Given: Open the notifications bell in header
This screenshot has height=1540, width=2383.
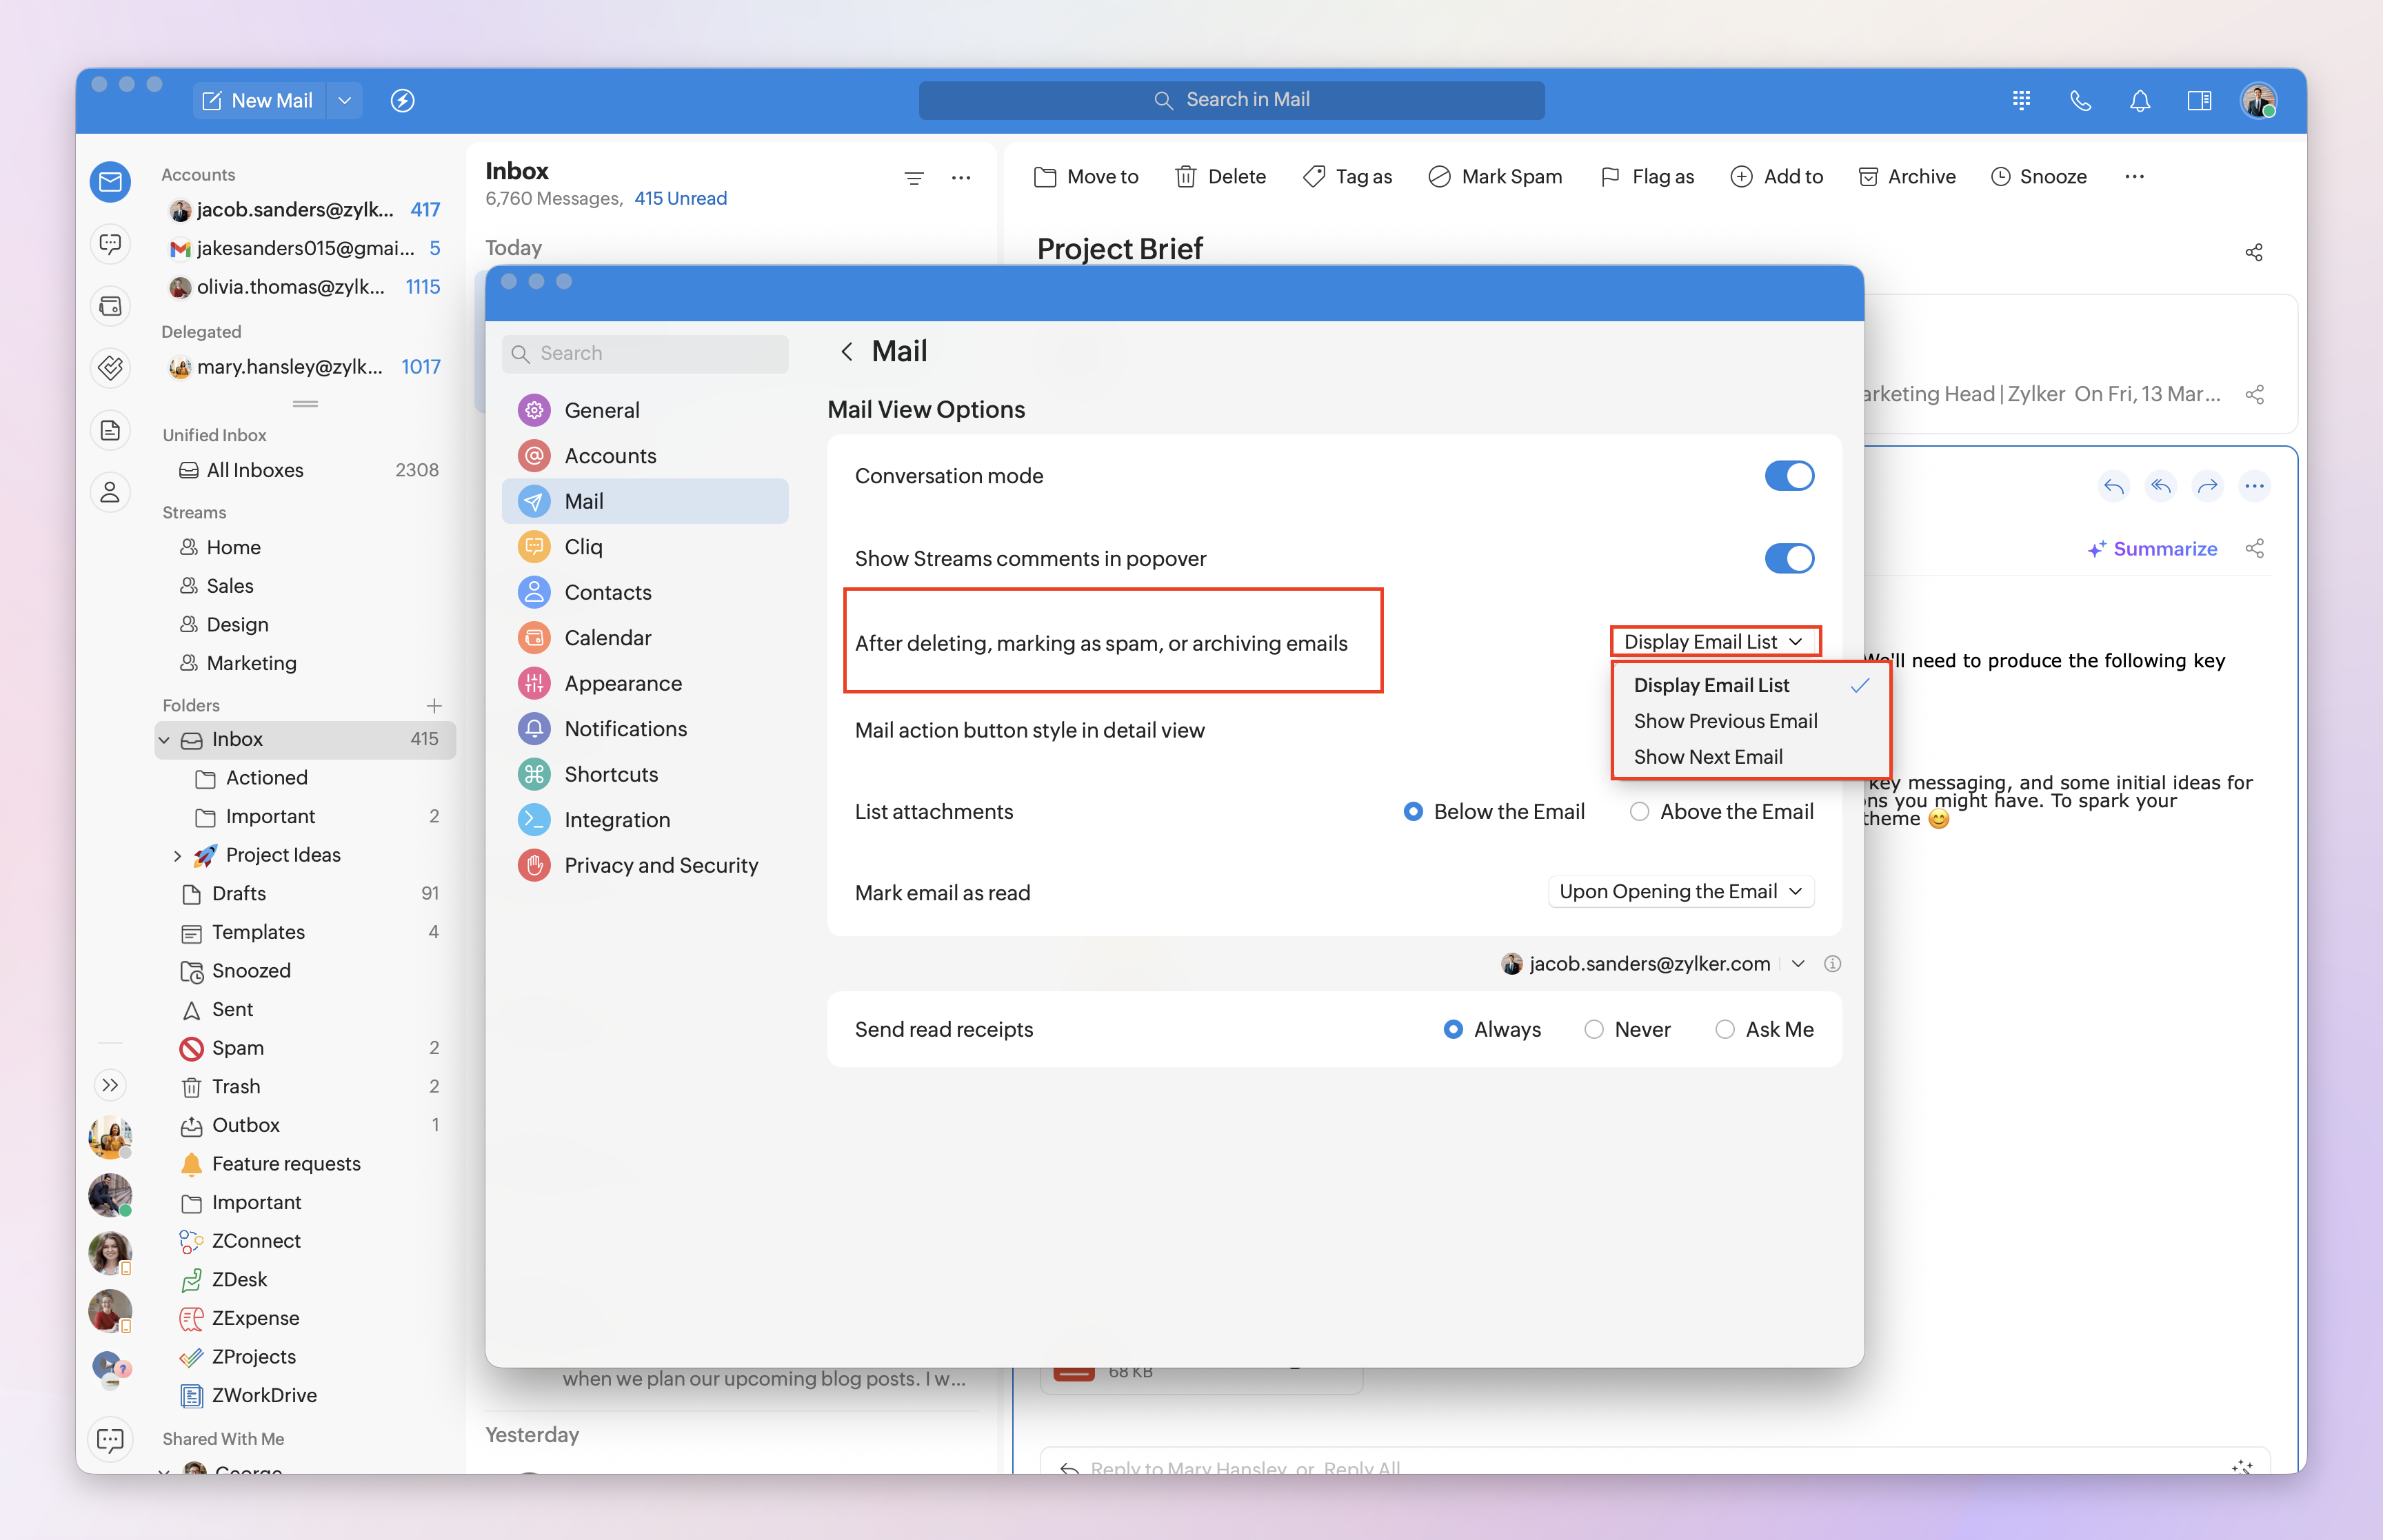Looking at the screenshot, I should pyautogui.click(x=2139, y=100).
